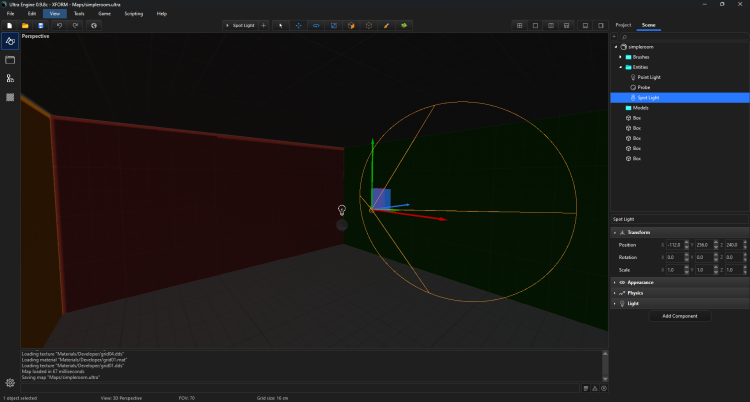
Task: Click the New file icon
Action: point(9,25)
